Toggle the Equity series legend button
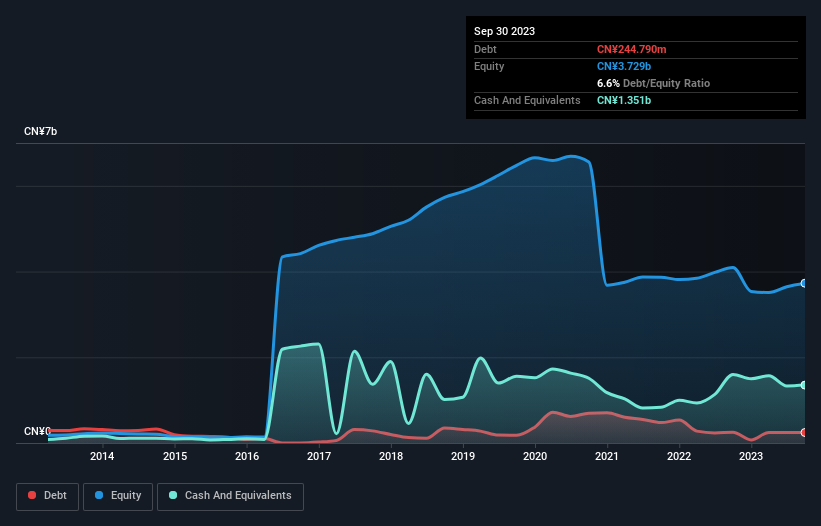The image size is (821, 526). pyautogui.click(x=118, y=496)
